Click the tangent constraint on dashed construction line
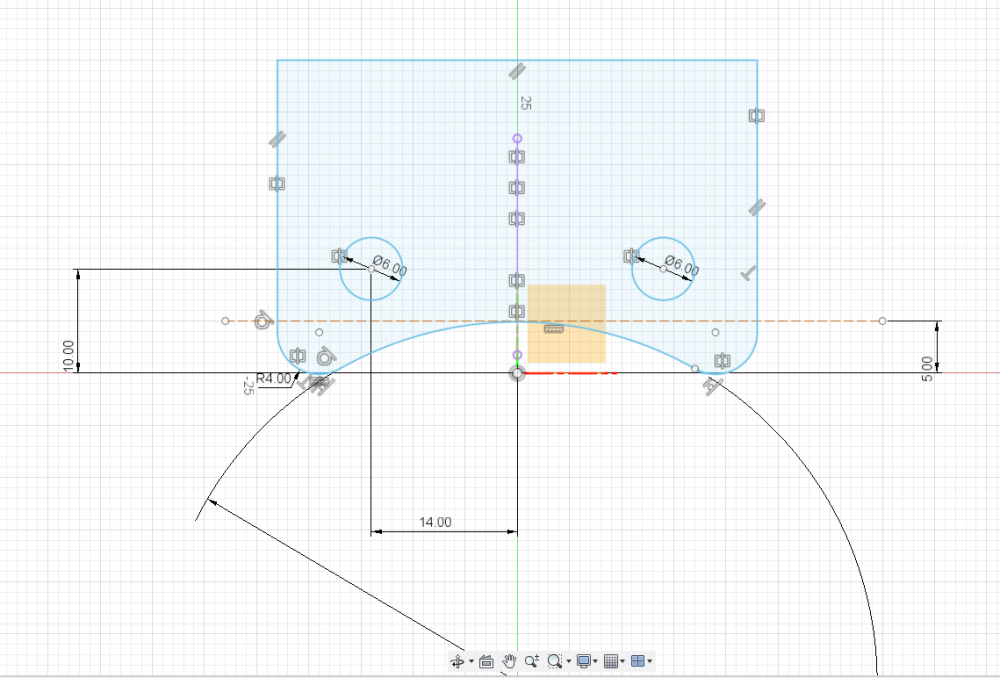 click(262, 320)
